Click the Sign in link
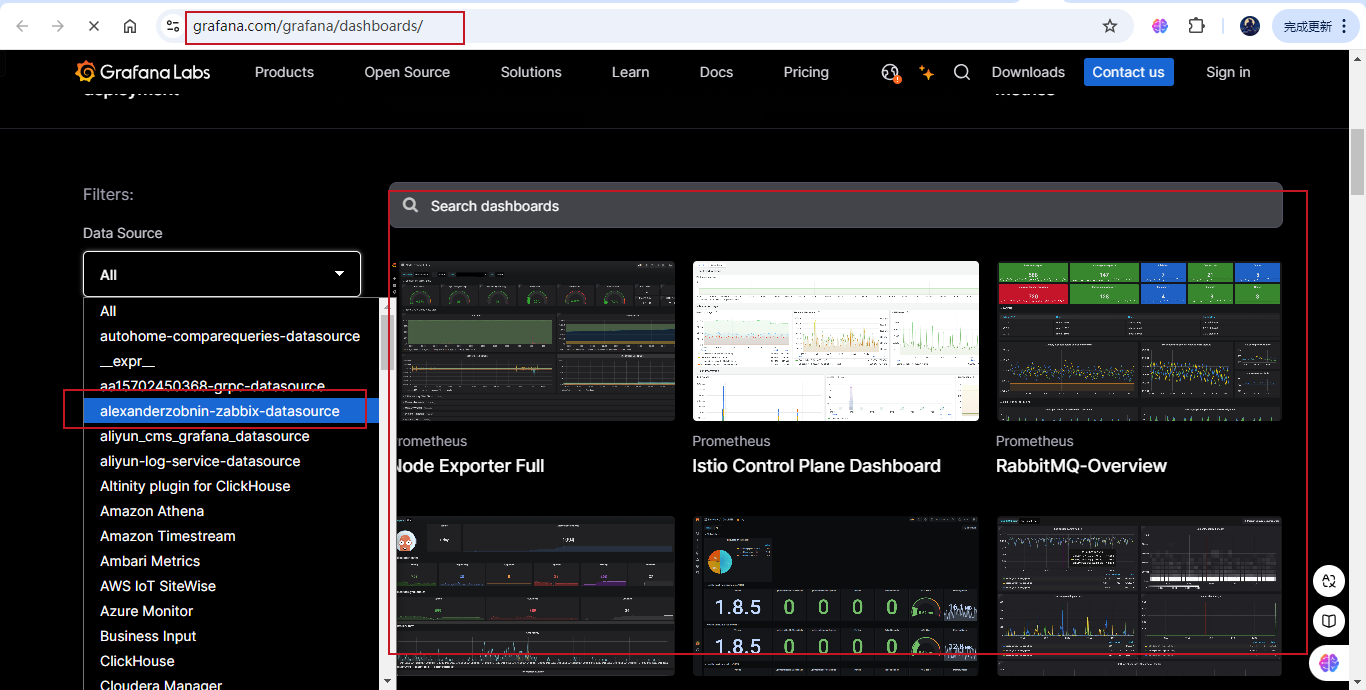This screenshot has height=690, width=1366. (1228, 72)
